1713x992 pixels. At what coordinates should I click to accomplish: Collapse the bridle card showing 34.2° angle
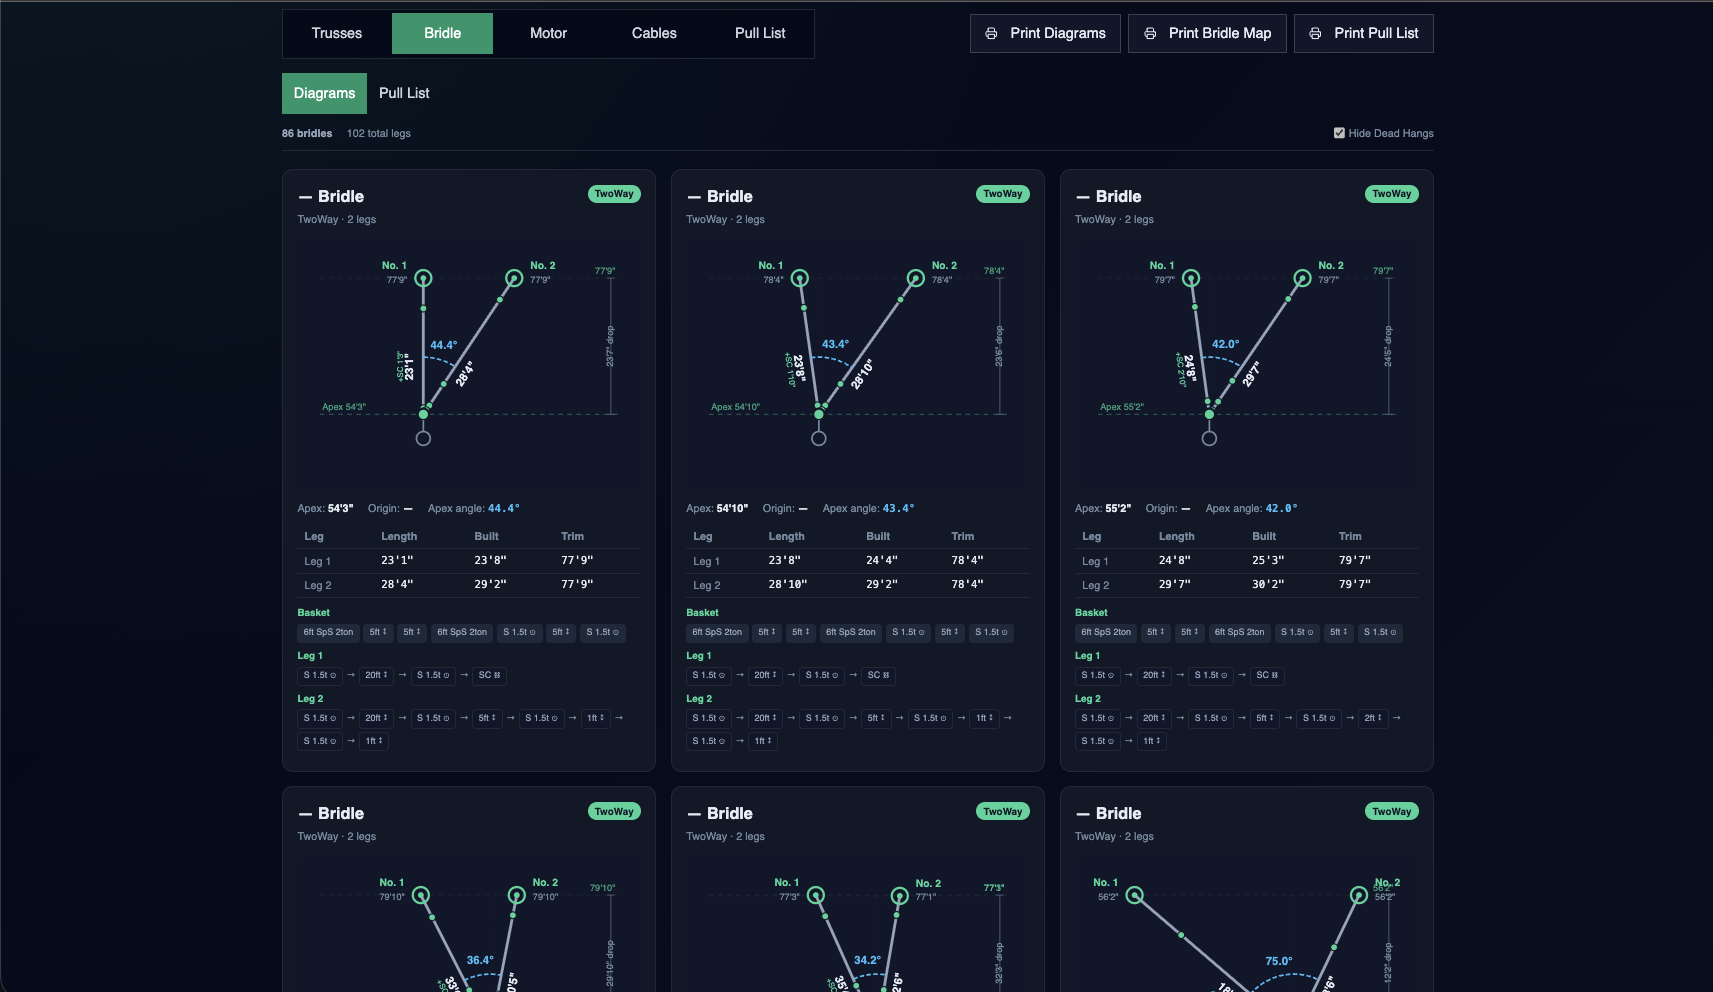pyautogui.click(x=694, y=814)
